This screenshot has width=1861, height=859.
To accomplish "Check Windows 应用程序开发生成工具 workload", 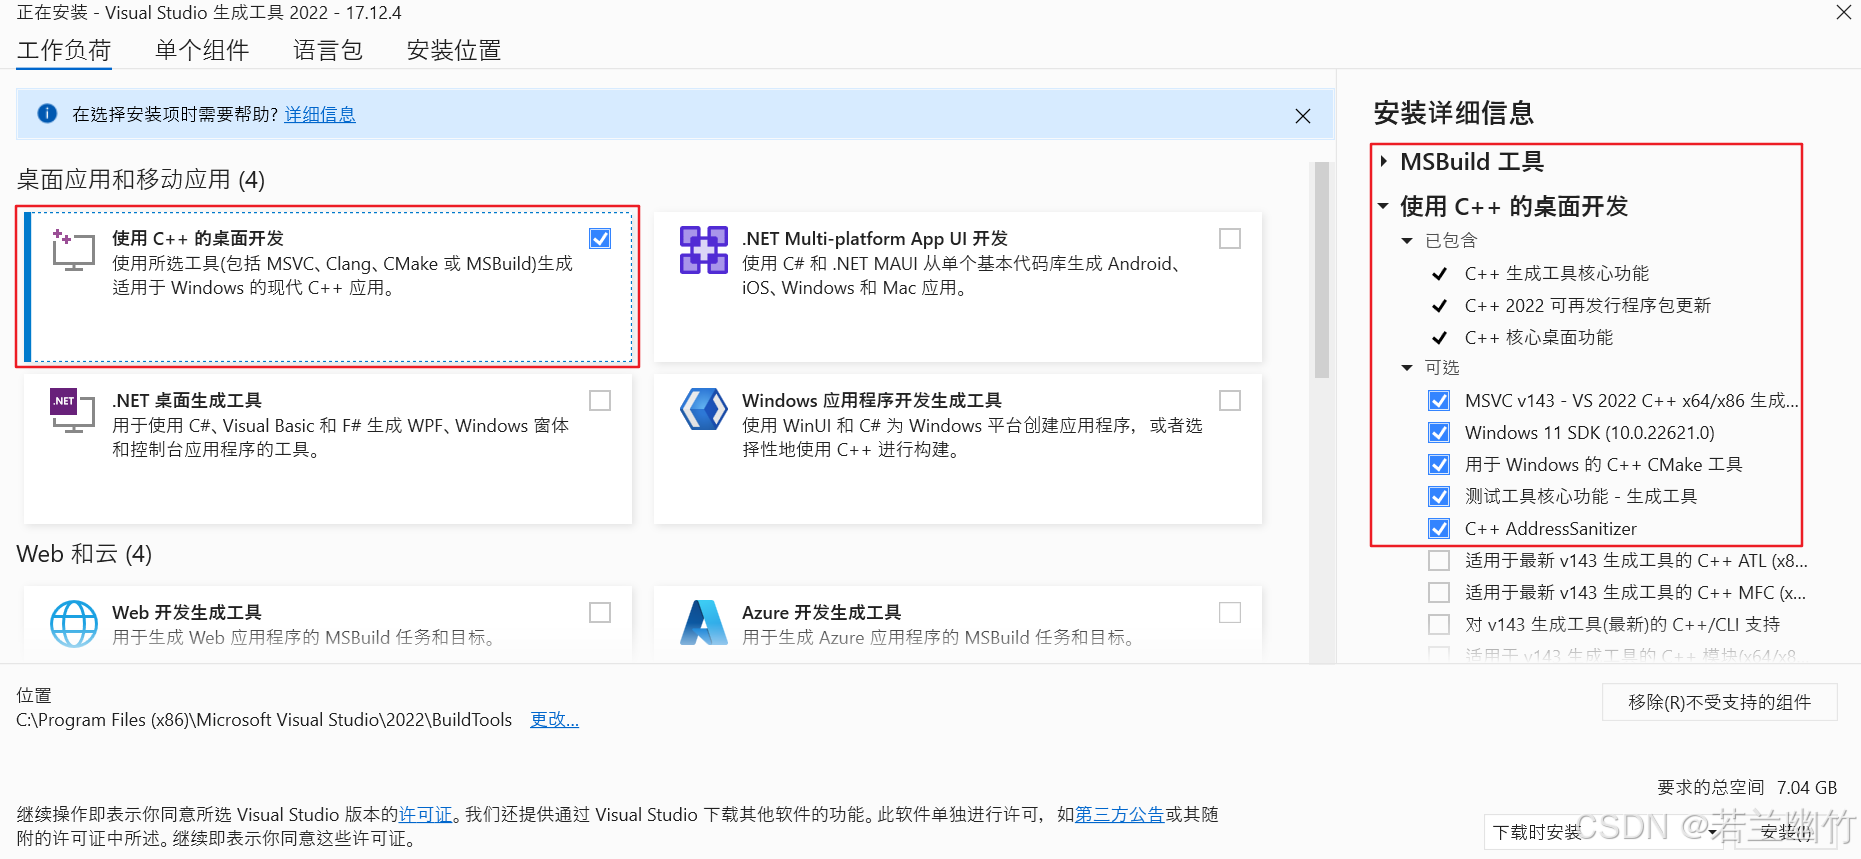I will click(x=1230, y=400).
